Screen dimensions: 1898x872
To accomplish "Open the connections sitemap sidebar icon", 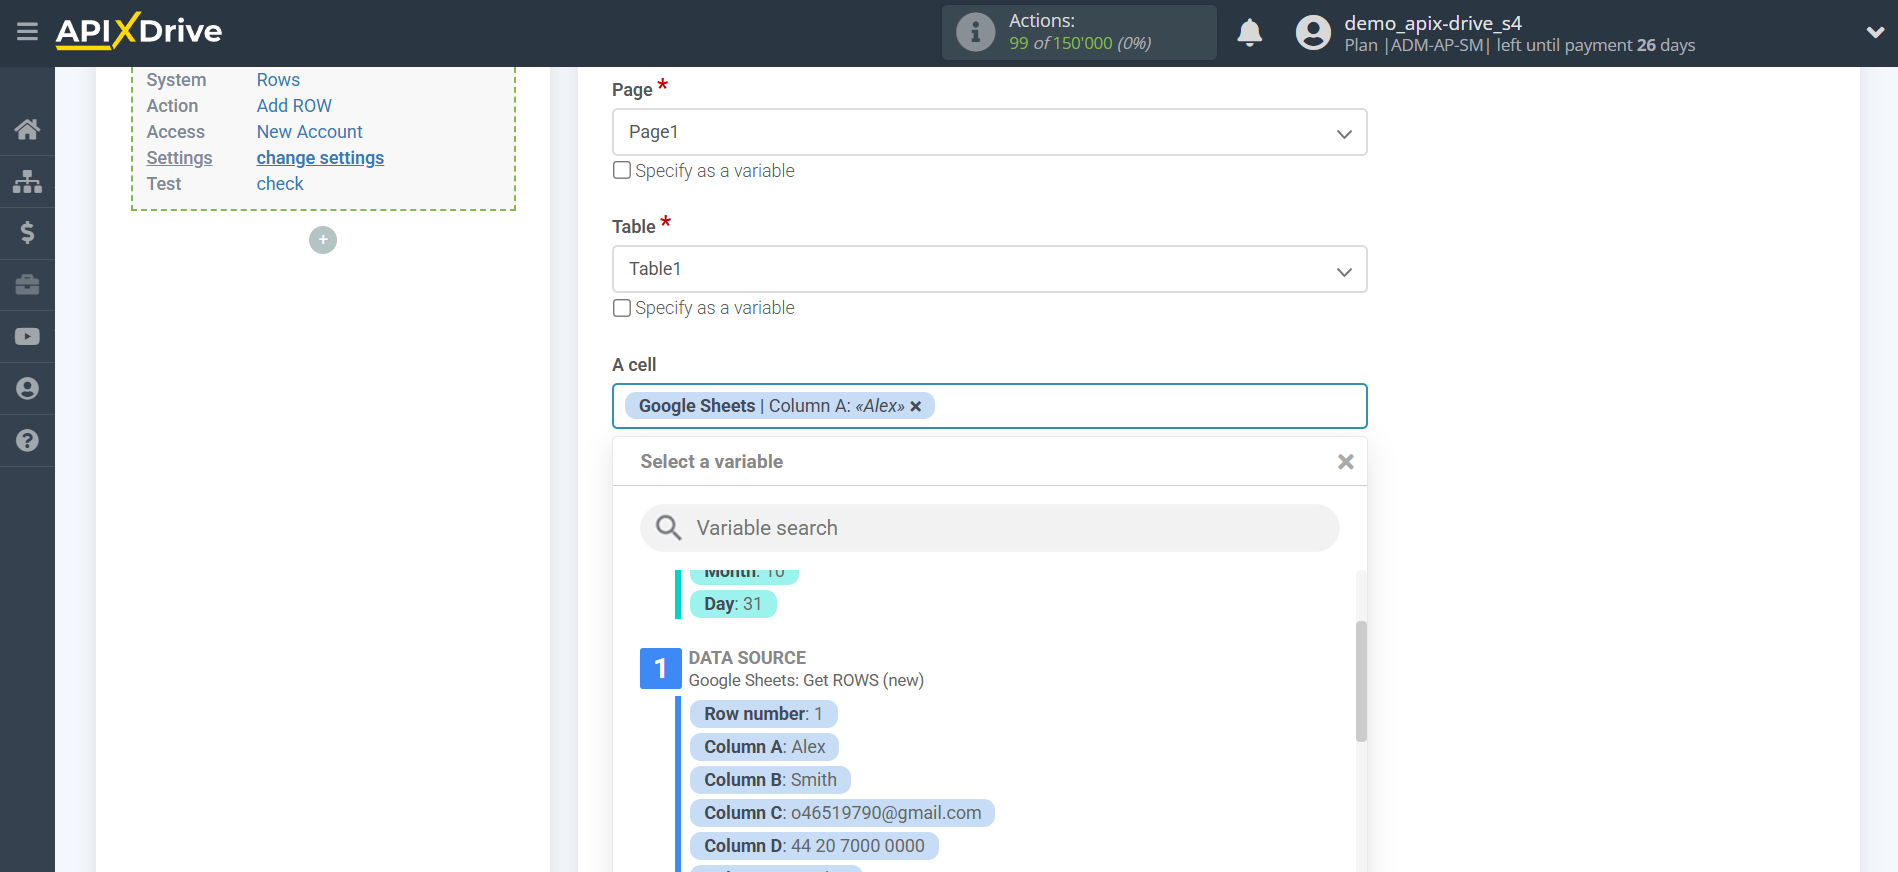I will click(x=27, y=181).
